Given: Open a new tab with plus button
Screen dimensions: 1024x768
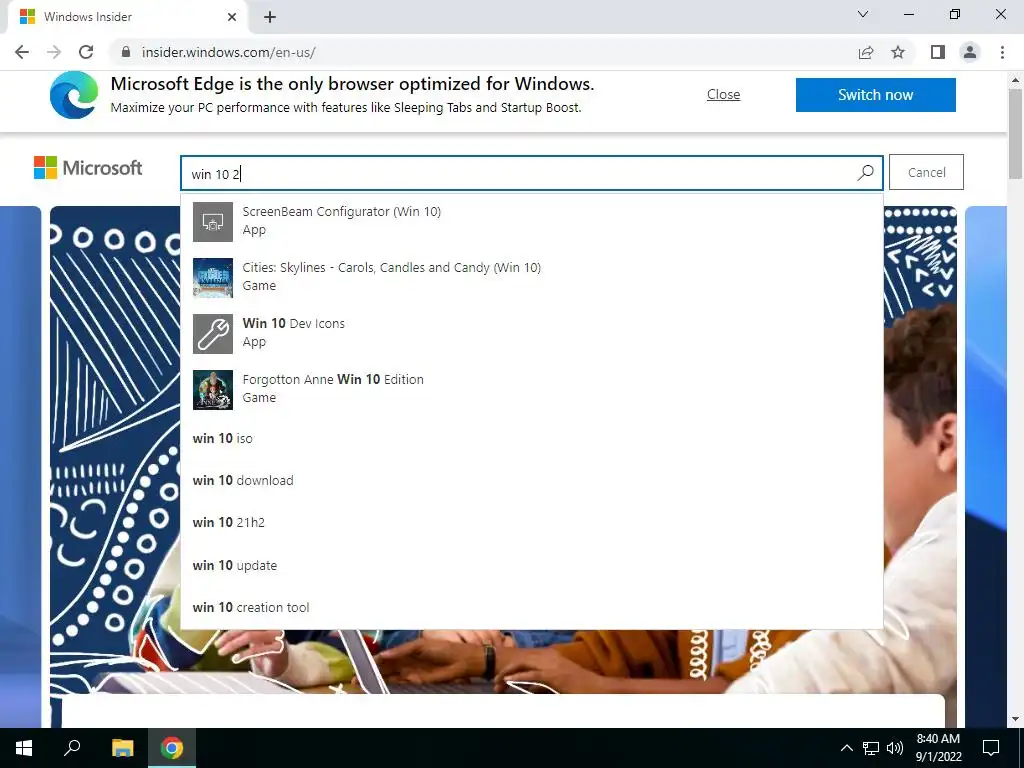Looking at the screenshot, I should point(270,17).
